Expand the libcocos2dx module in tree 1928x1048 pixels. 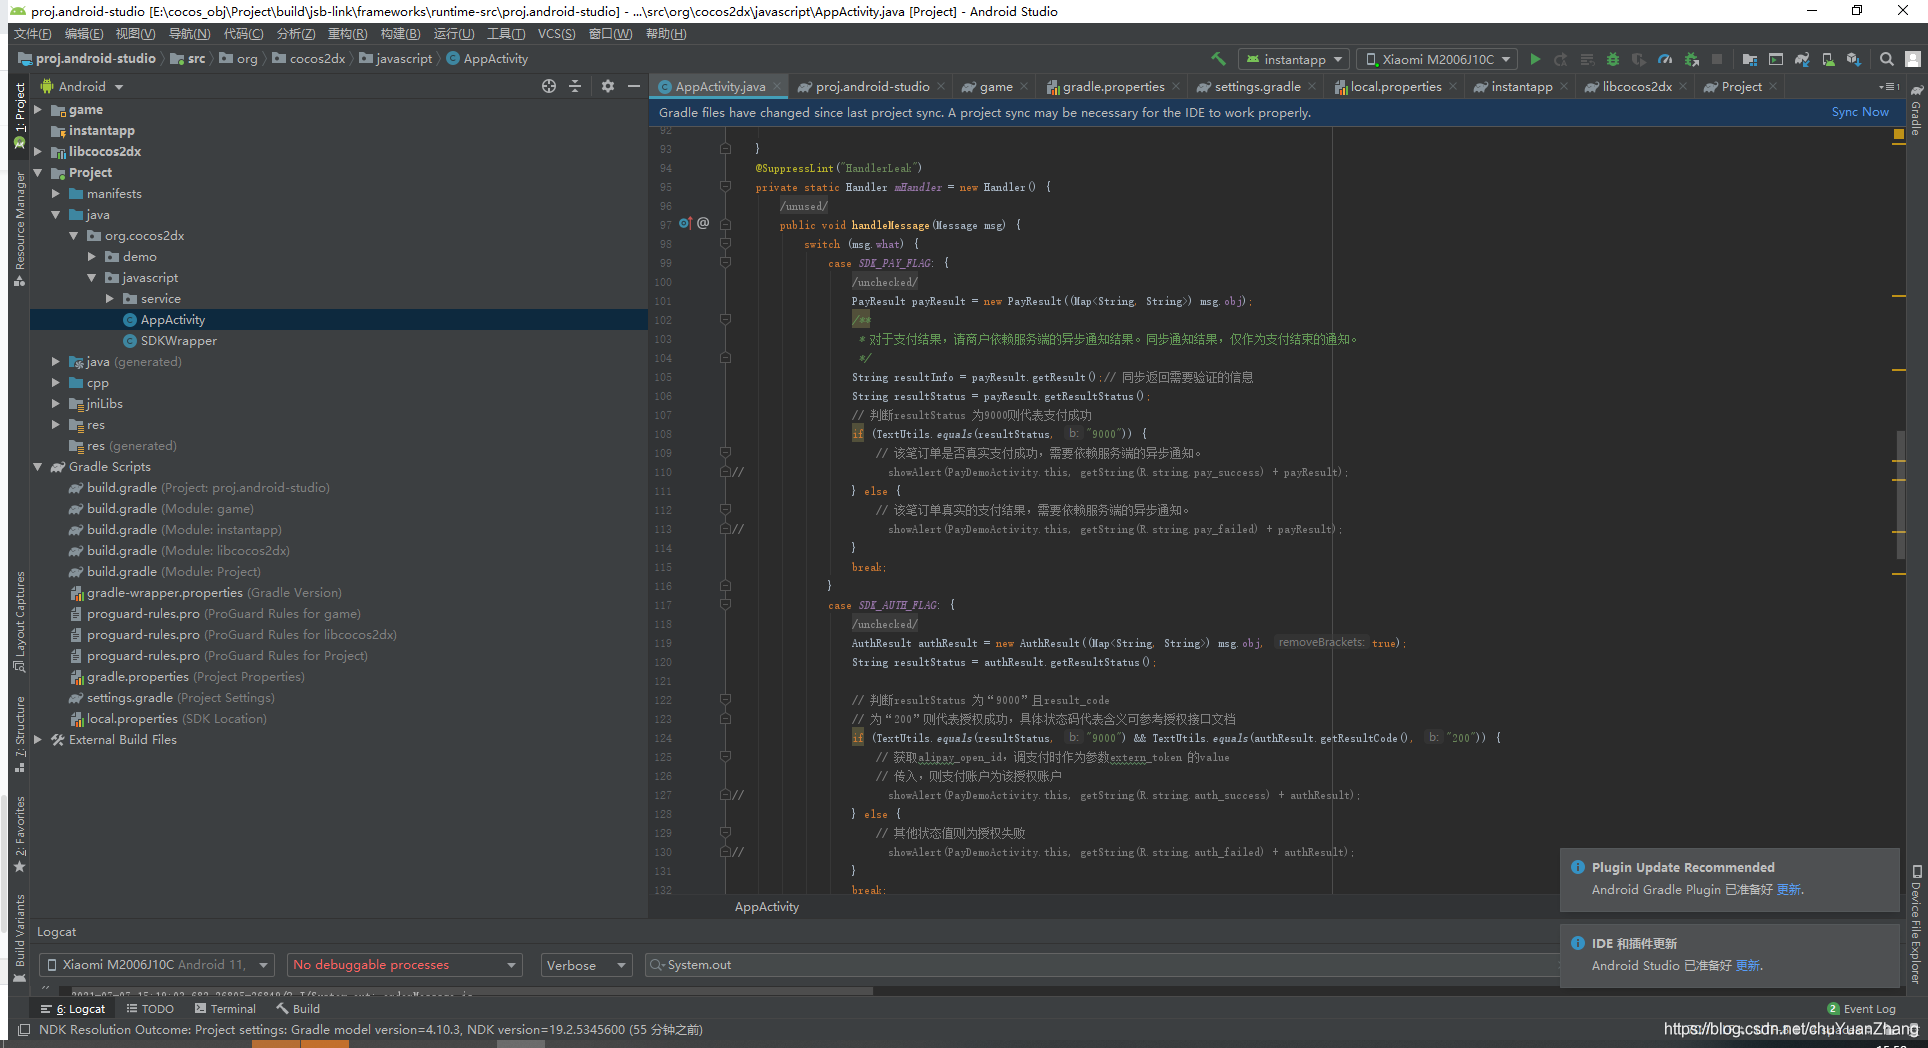(x=38, y=152)
